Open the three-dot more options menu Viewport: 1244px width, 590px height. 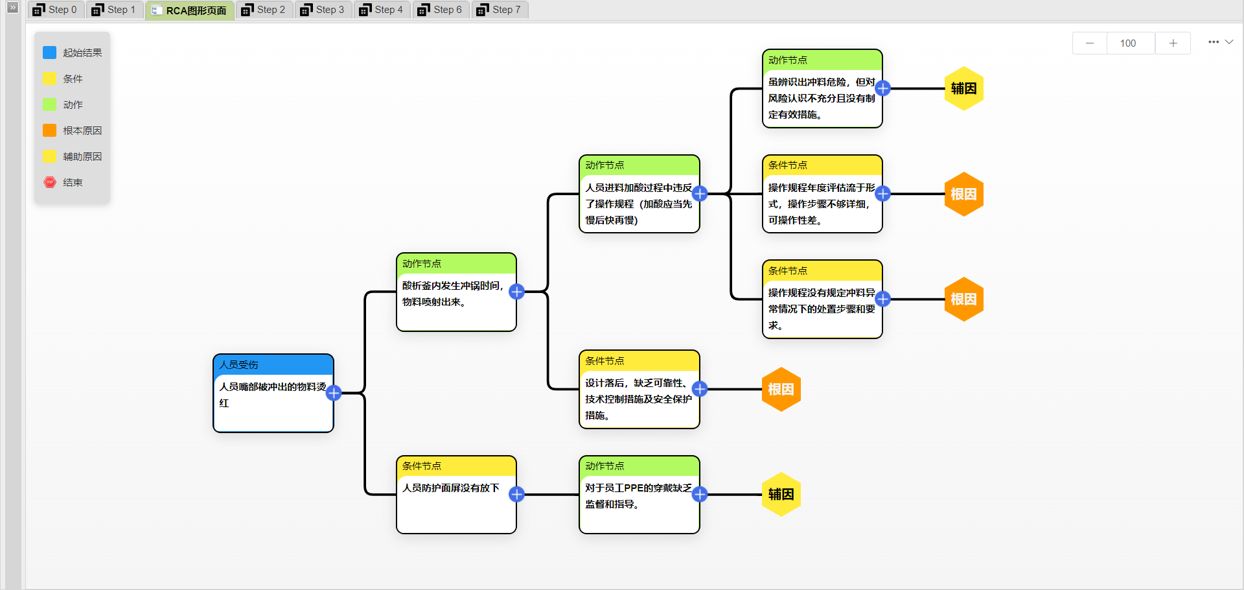point(1213,42)
